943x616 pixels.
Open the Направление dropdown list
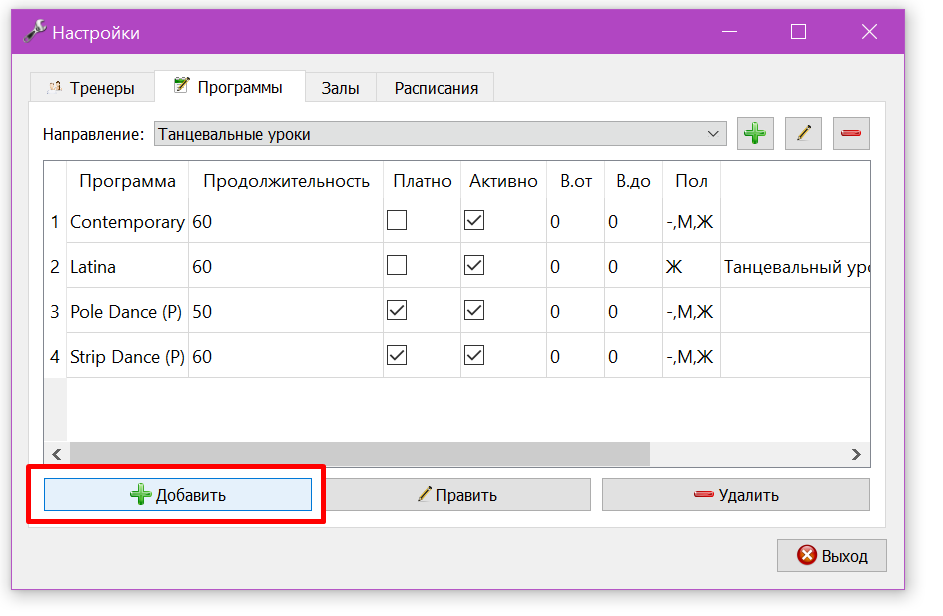(x=440, y=134)
